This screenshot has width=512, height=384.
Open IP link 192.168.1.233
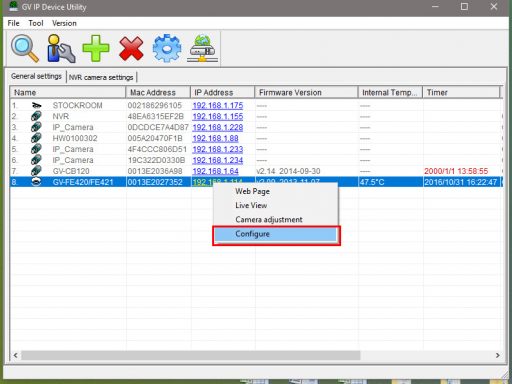click(218, 149)
